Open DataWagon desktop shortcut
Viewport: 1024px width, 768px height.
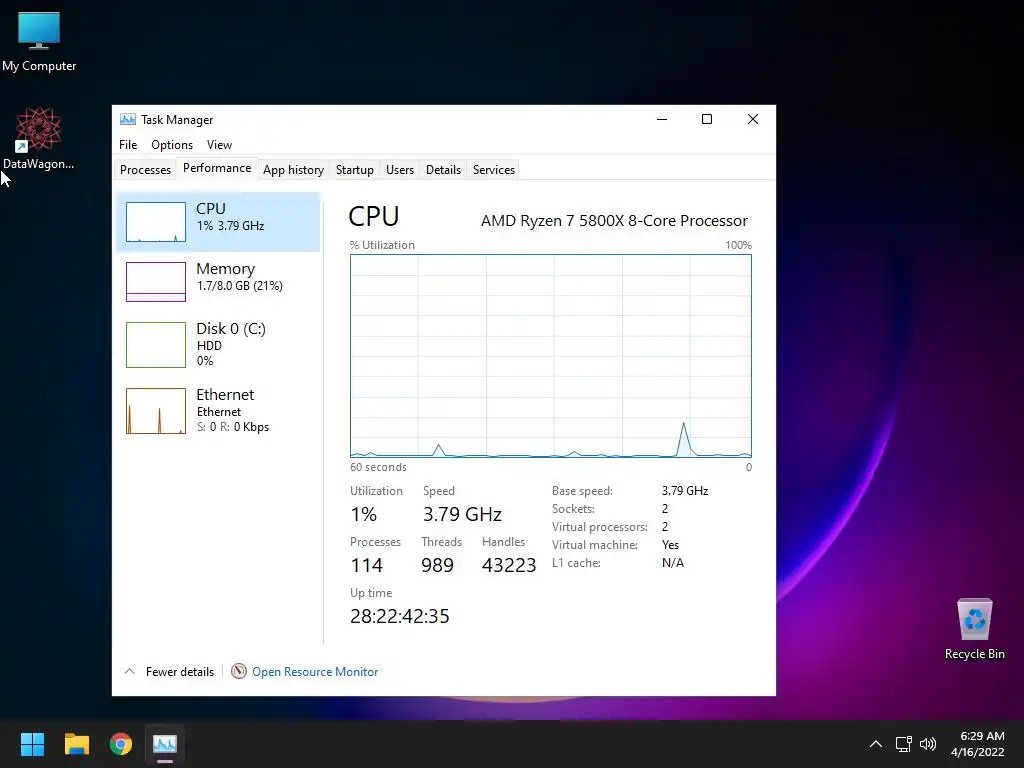(x=39, y=138)
